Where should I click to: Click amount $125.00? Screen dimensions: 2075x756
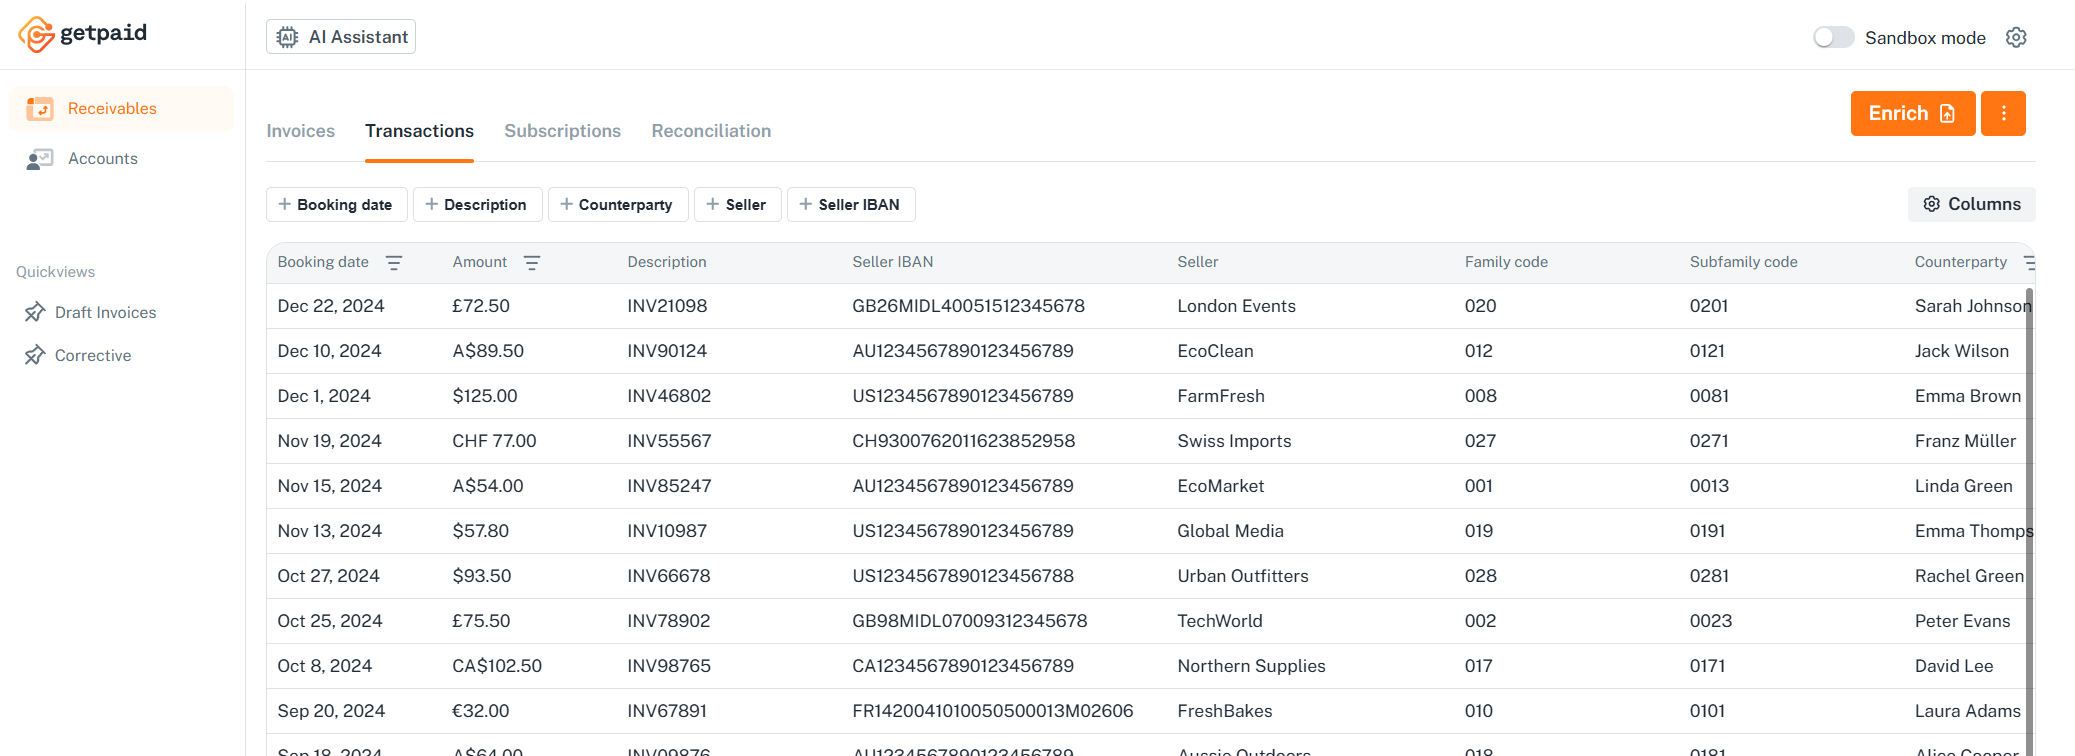coord(485,396)
